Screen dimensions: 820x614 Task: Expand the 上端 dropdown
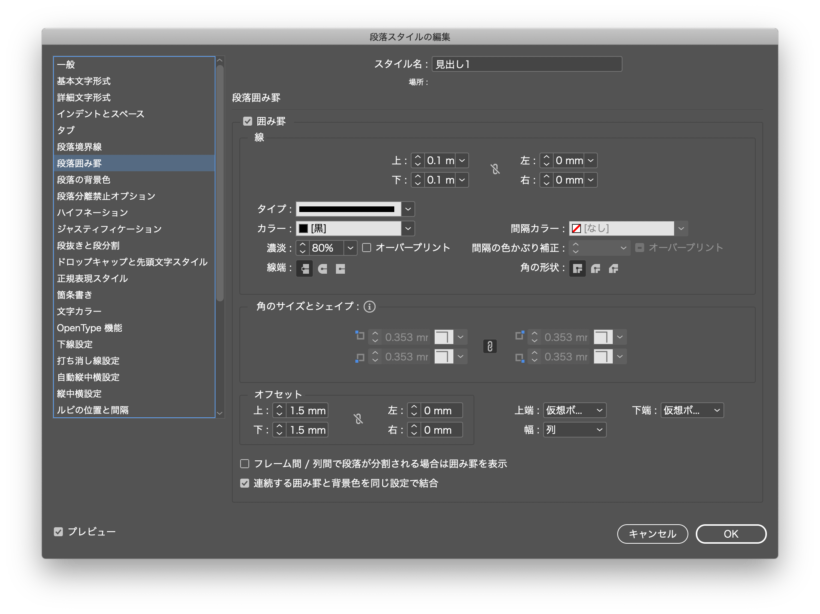pyautogui.click(x=574, y=410)
